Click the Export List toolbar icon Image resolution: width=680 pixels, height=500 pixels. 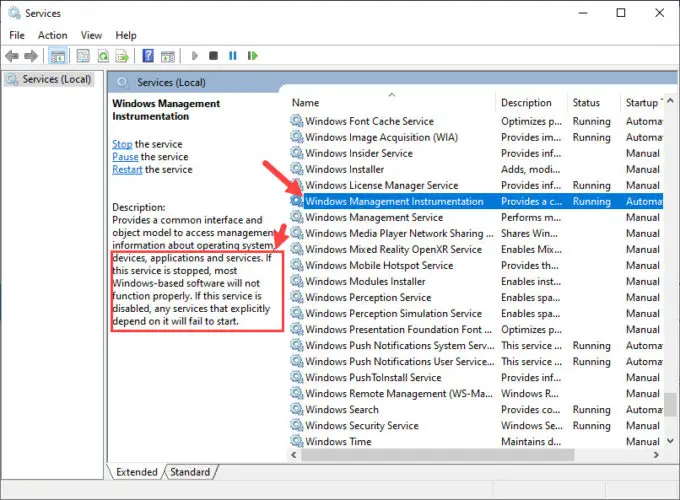pyautogui.click(x=122, y=56)
